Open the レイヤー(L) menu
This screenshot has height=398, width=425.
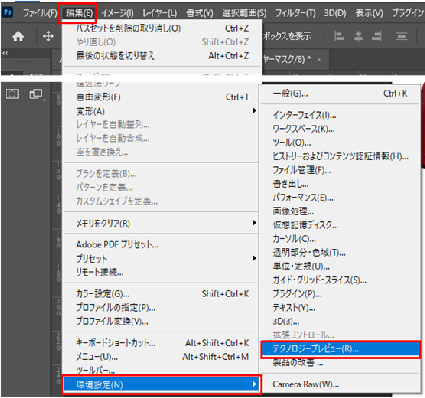pos(160,13)
